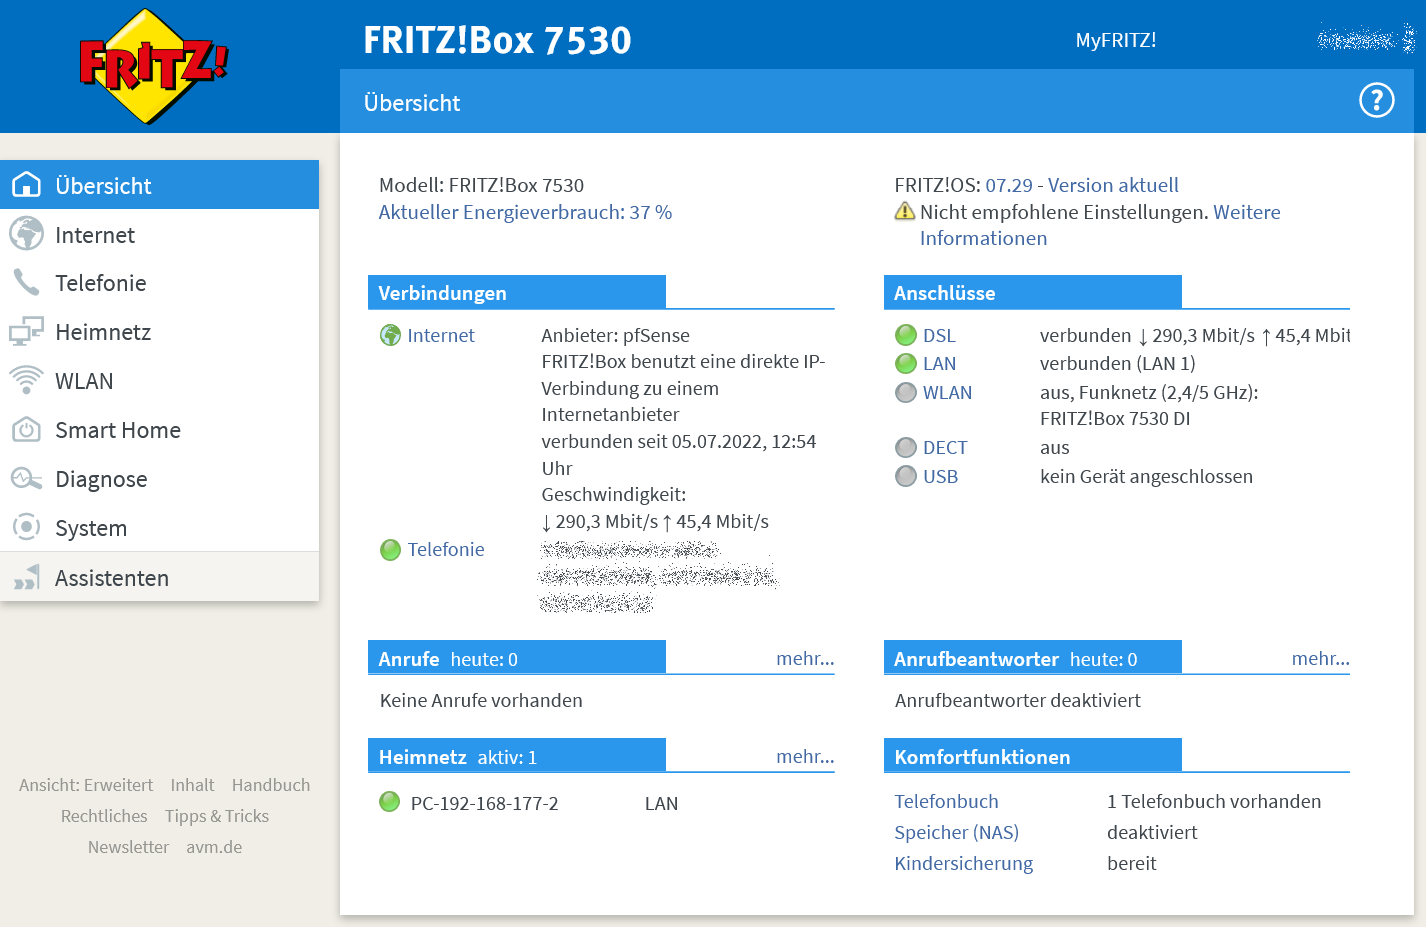
Task: Click the Internet globe sidebar icon
Action: point(26,234)
